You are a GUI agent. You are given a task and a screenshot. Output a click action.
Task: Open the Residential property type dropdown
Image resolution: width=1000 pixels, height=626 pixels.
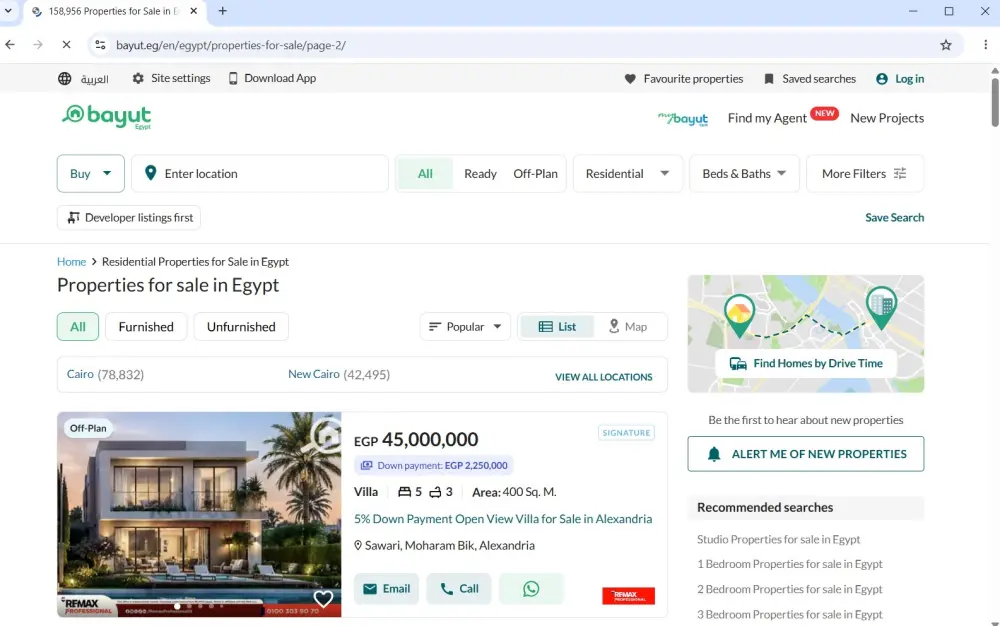tap(628, 173)
